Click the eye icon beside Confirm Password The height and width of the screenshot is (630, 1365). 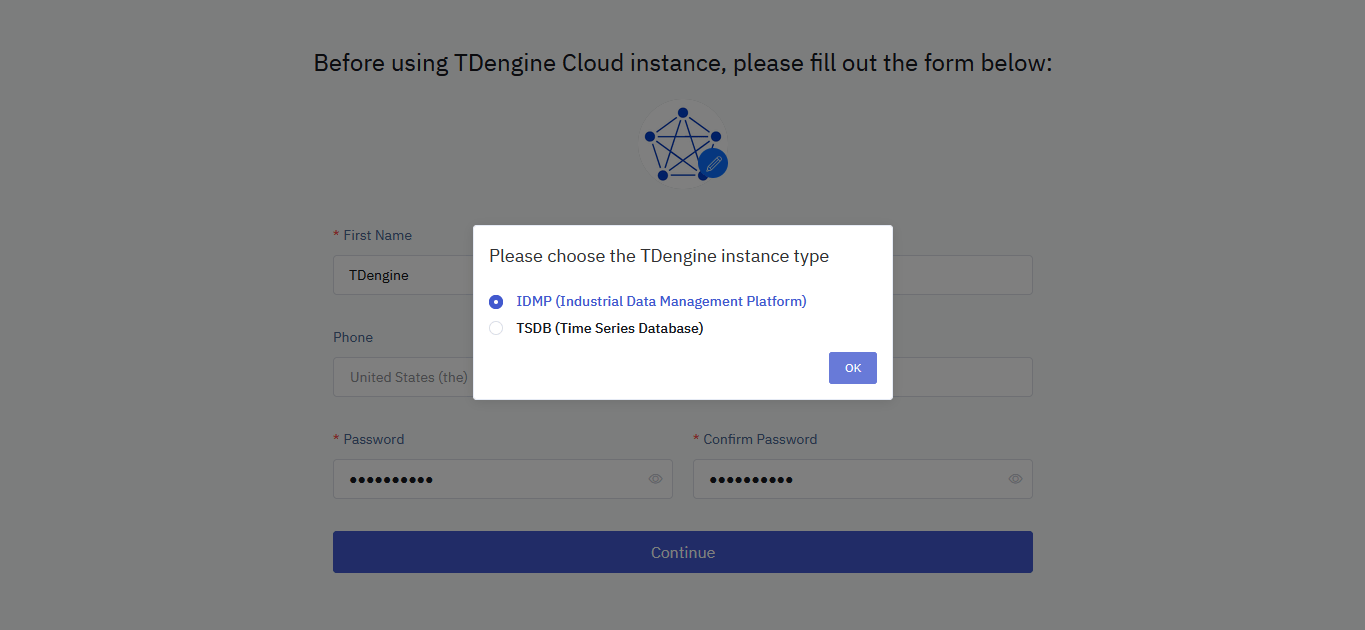pyautogui.click(x=1014, y=479)
